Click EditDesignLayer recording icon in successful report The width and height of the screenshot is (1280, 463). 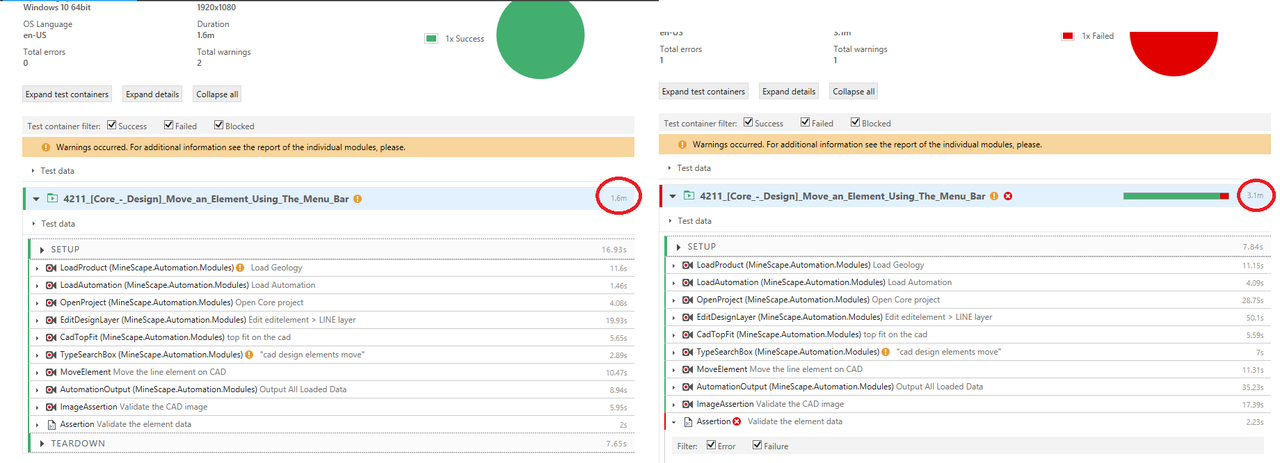(x=51, y=320)
